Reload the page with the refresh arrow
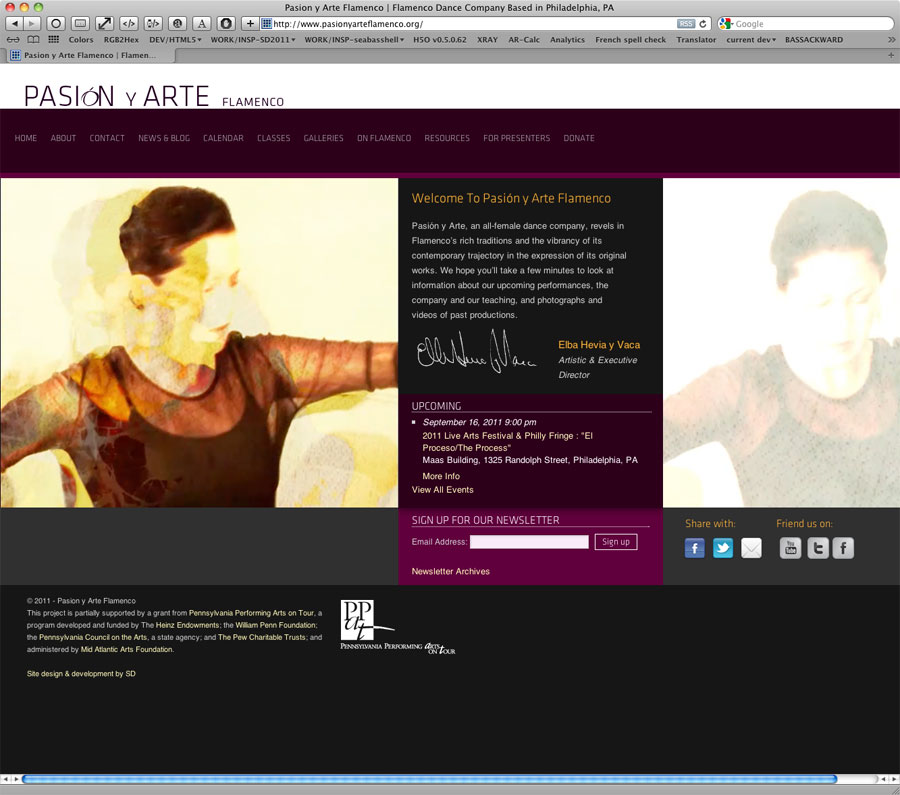 pyautogui.click(x=703, y=23)
